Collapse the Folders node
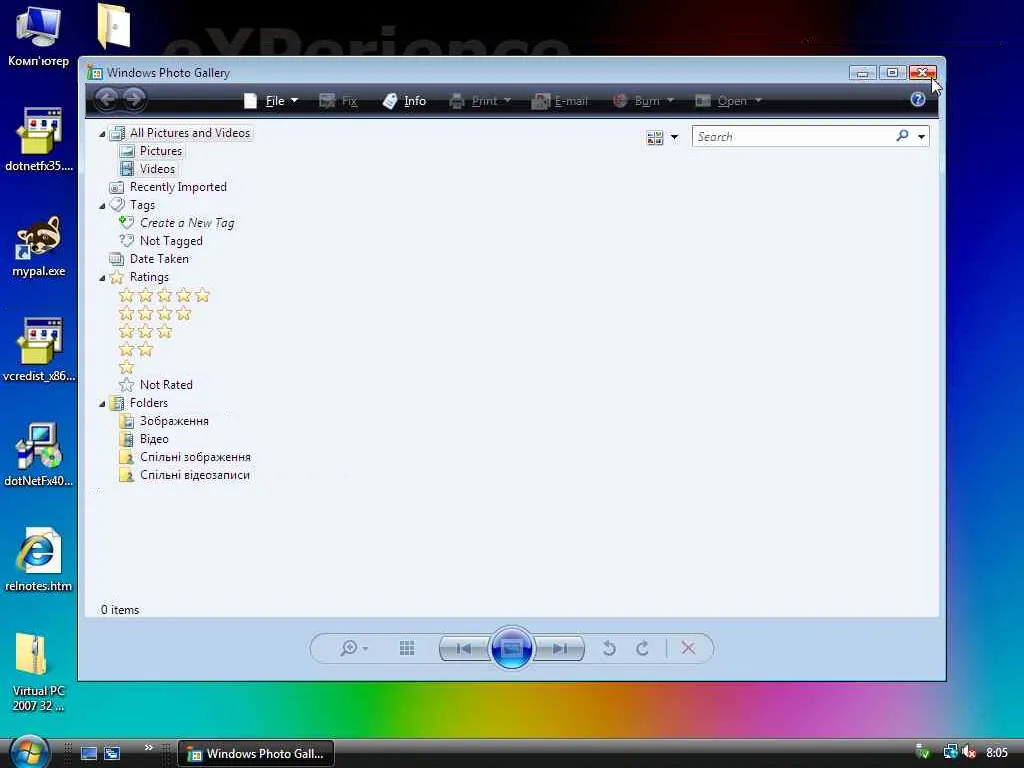Screen dimensions: 1024x768 tap(102, 404)
